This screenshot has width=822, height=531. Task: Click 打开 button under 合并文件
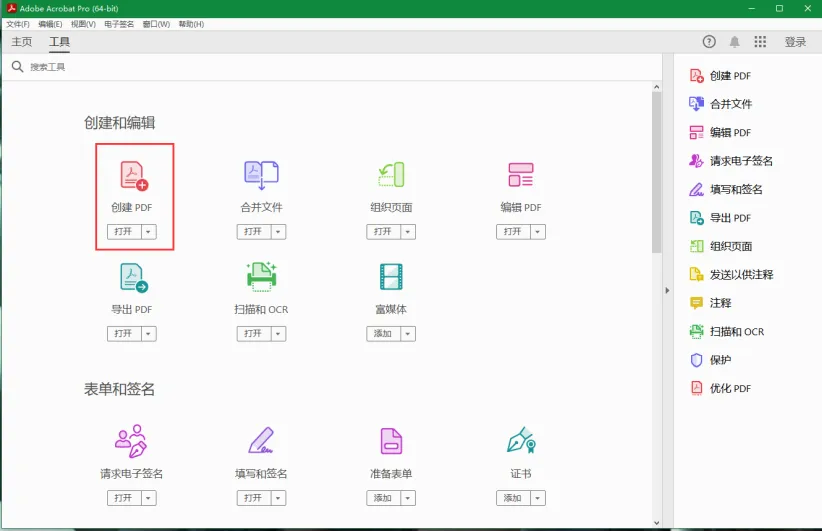[x=254, y=232]
